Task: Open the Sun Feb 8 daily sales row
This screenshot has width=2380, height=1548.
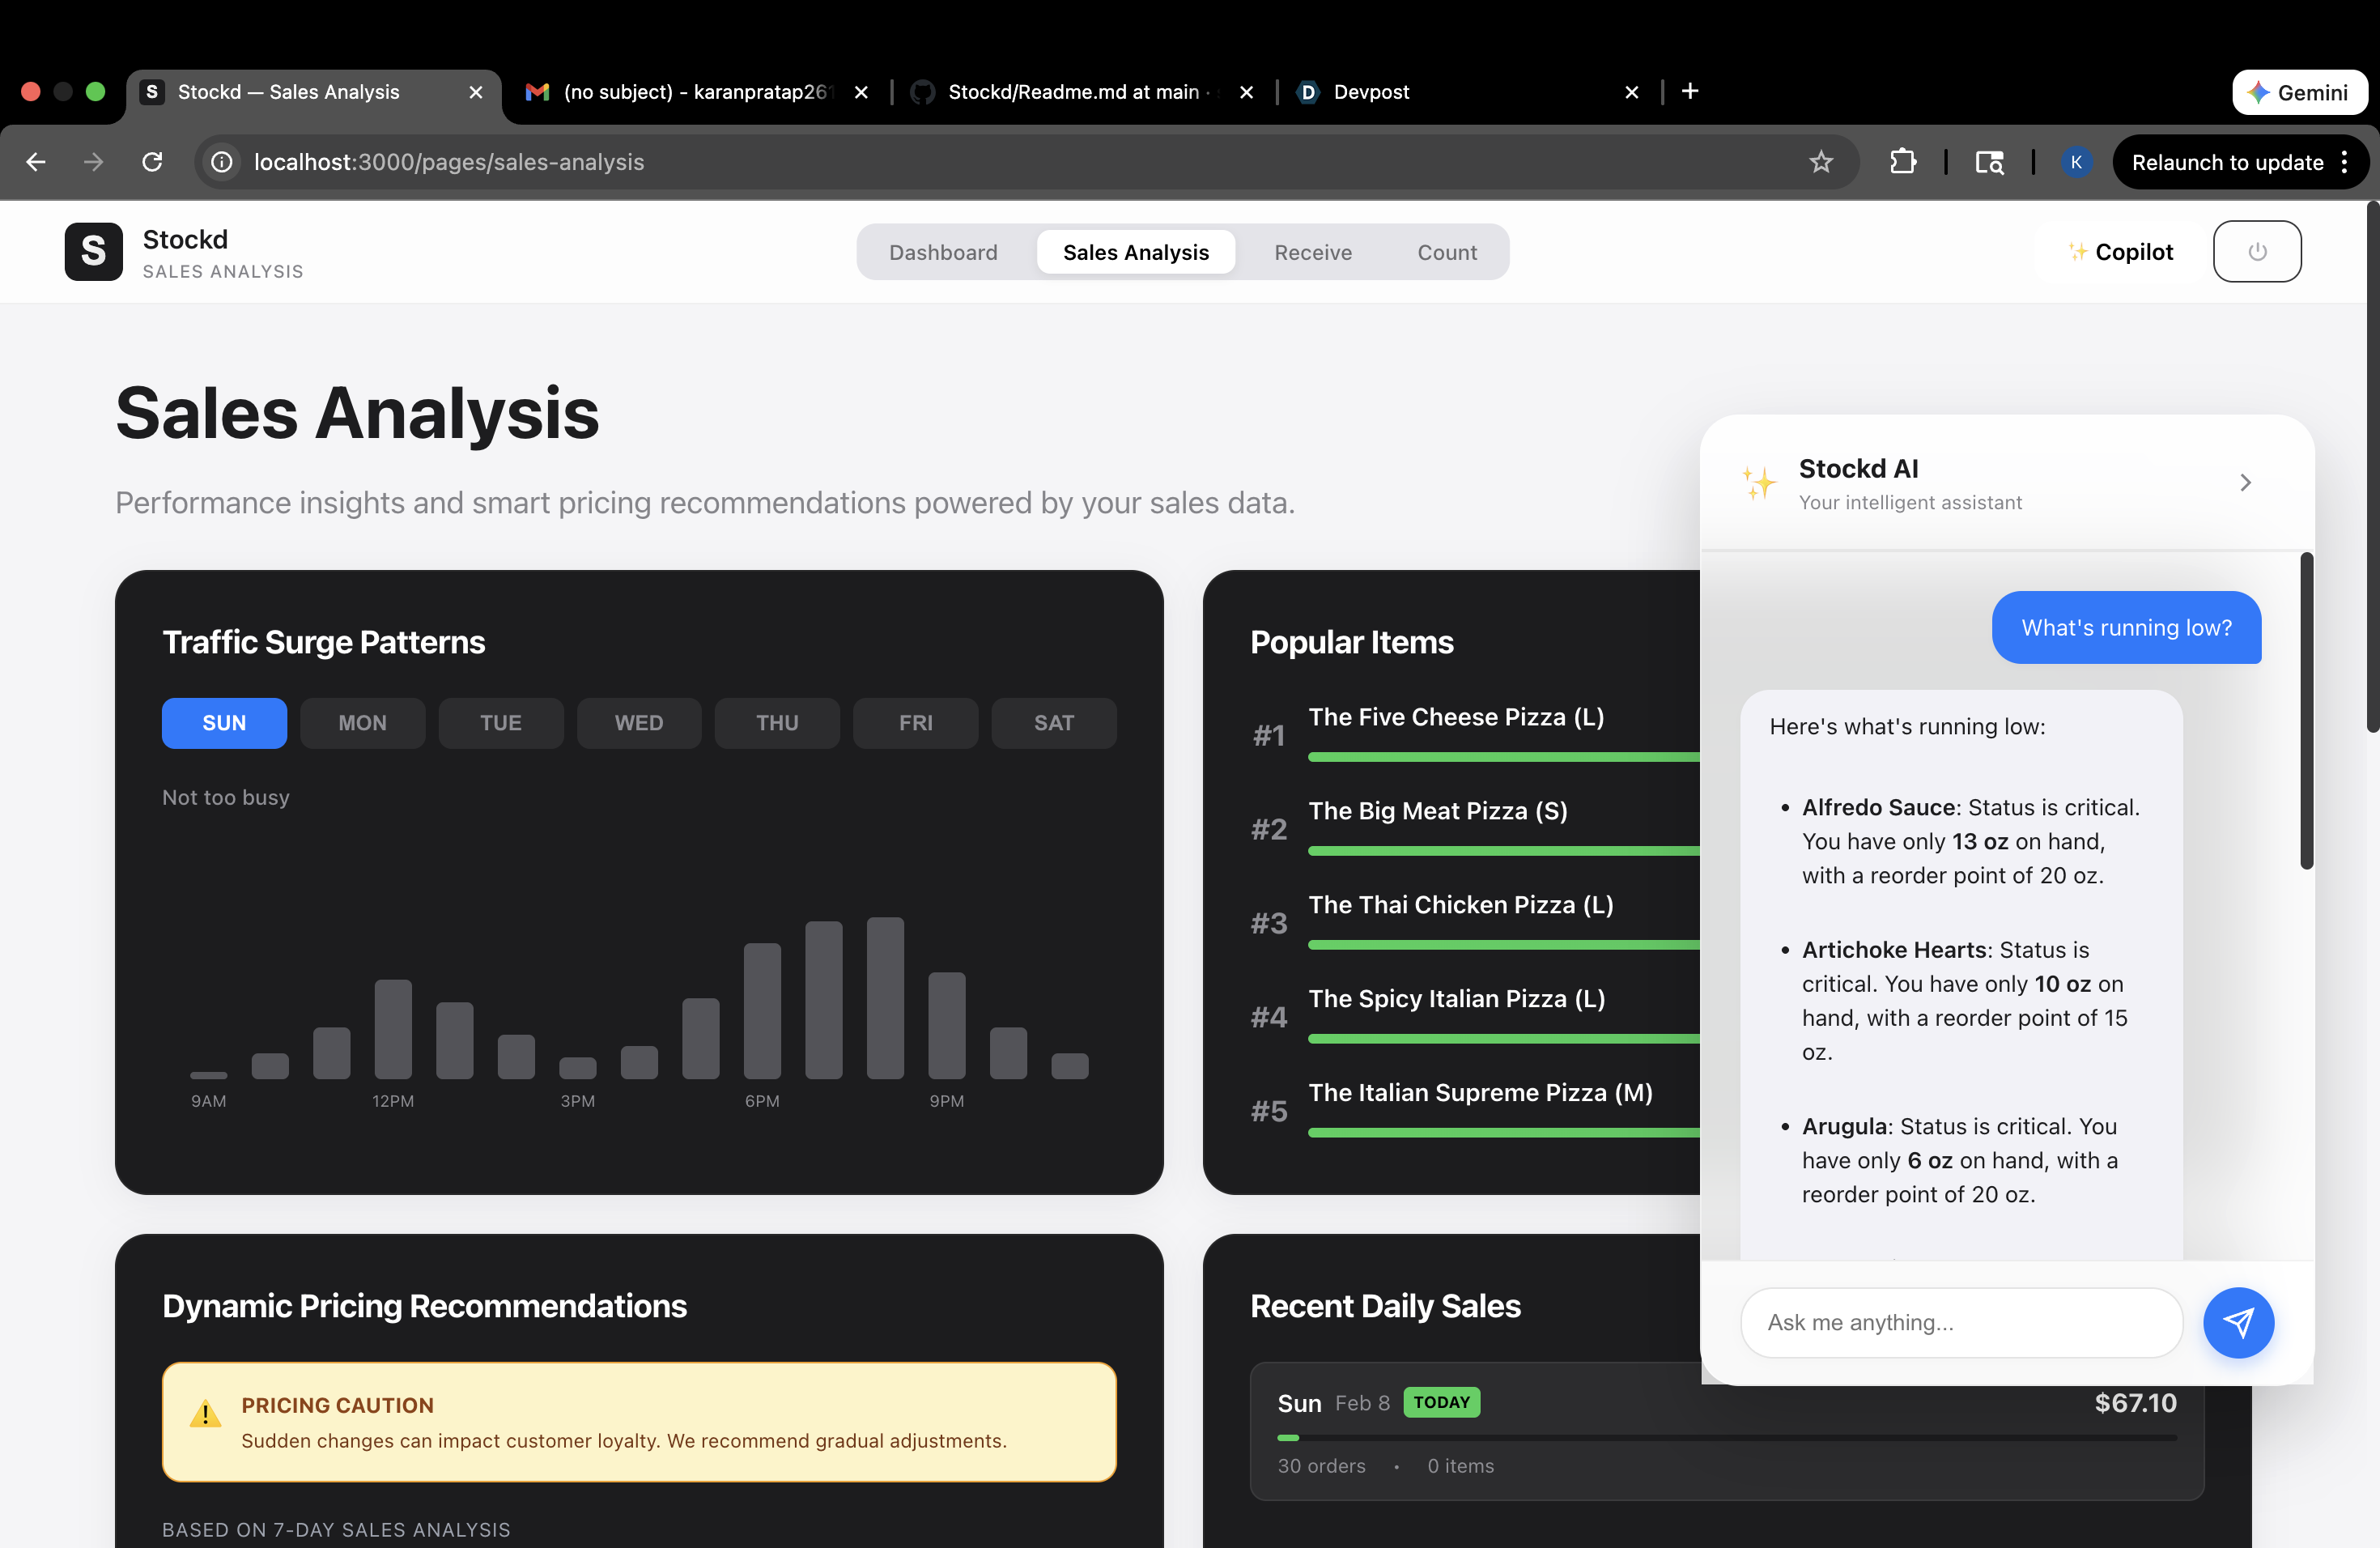Action: point(1725,1431)
